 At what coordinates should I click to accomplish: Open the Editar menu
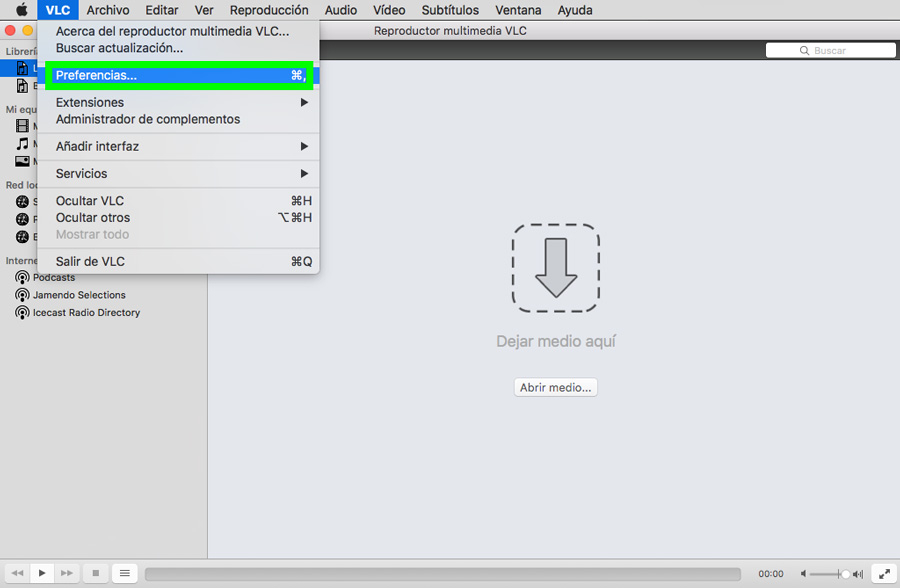pyautogui.click(x=161, y=10)
